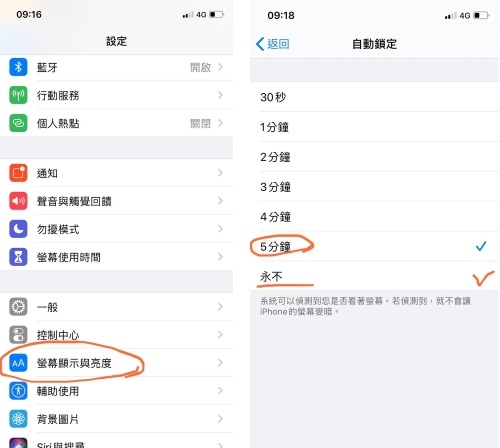Tap the Do Not Disturb moon icon
The width and height of the screenshot is (500, 448).
[x=18, y=229]
